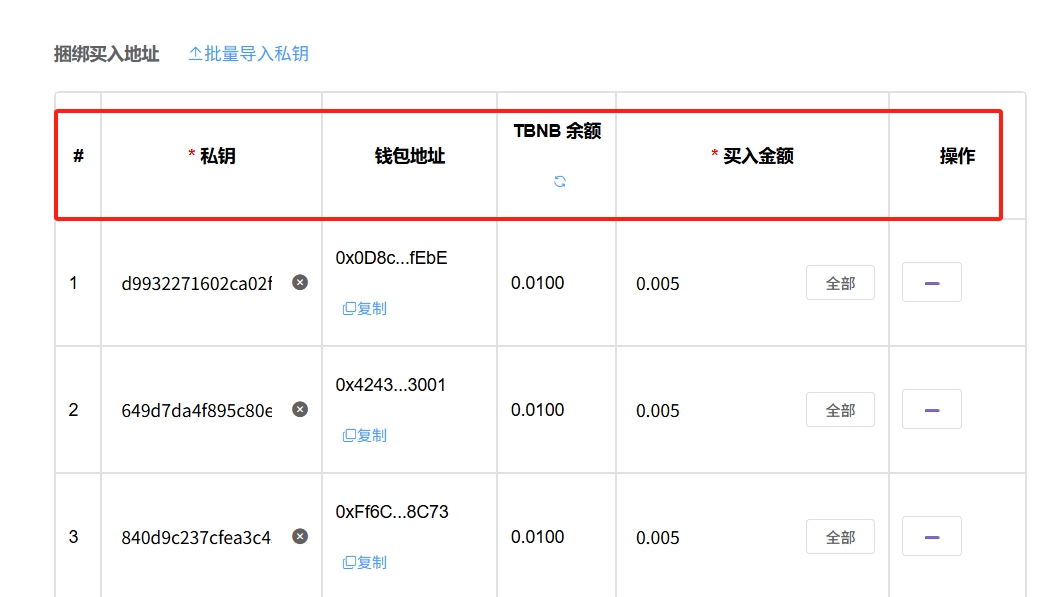Click 全部 button in row 2

coord(840,410)
